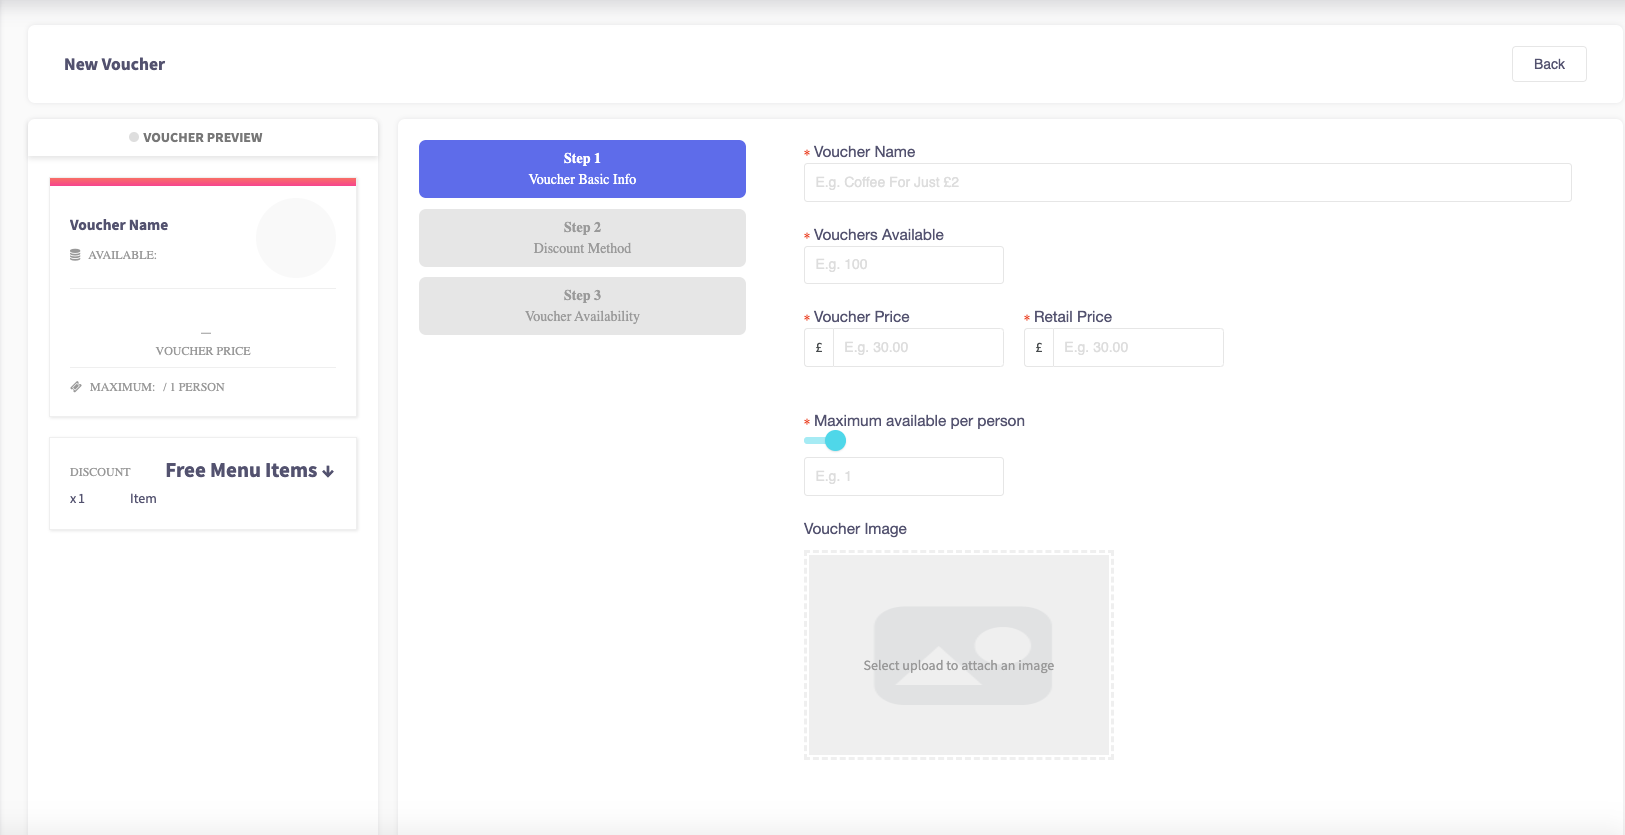Toggle the Maximum available per person switch
Viewport: 1625px width, 835px height.
point(825,441)
